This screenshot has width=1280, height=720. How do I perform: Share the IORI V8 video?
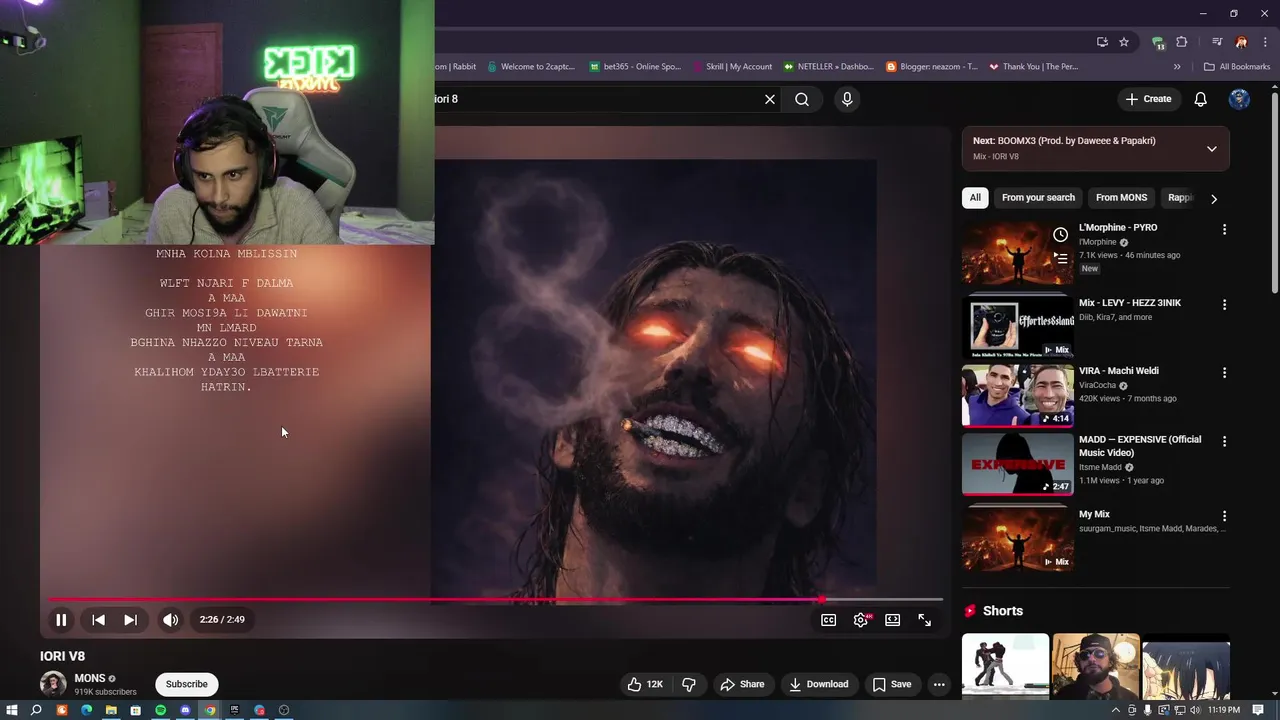[743, 684]
